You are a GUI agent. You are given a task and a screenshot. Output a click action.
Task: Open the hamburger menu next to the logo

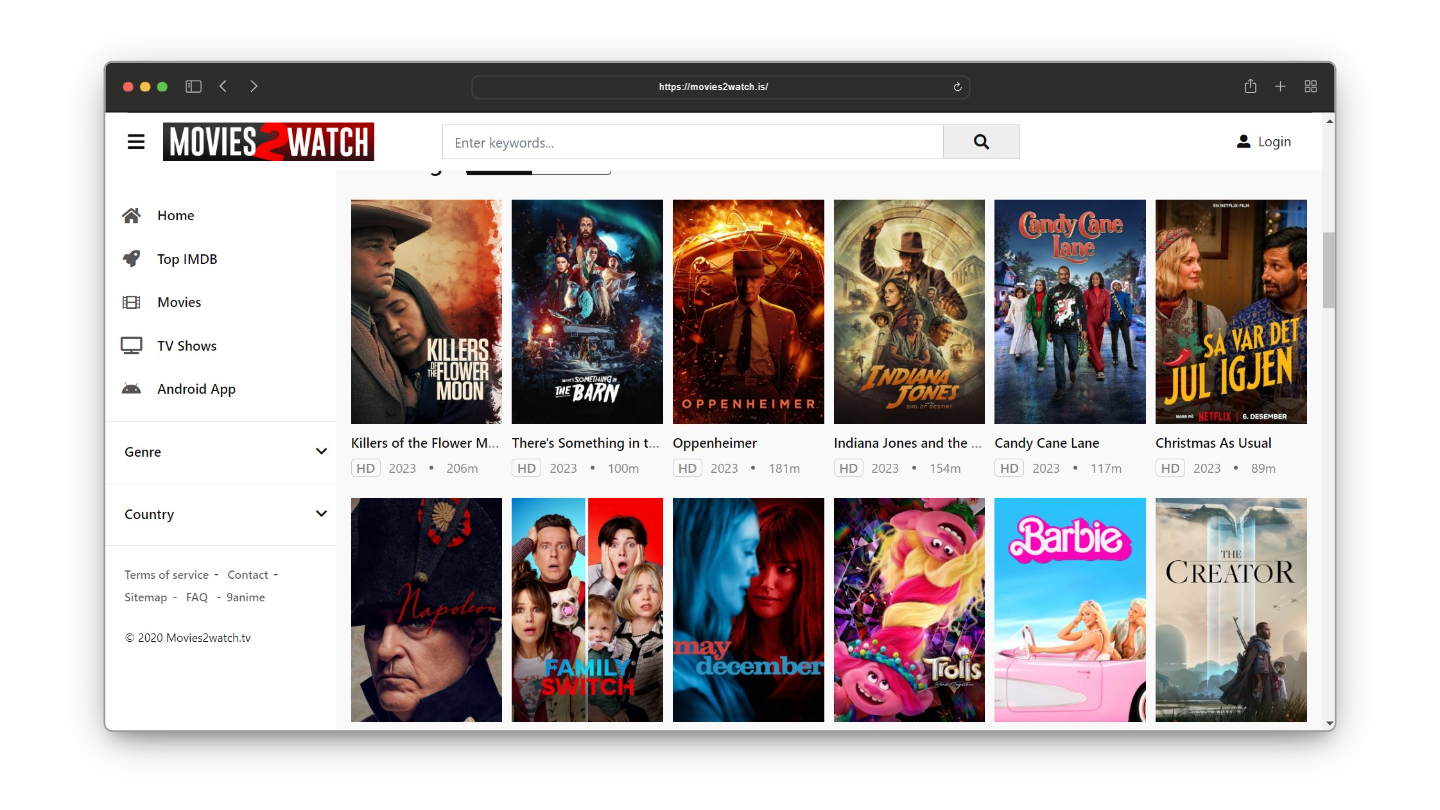[x=136, y=142]
